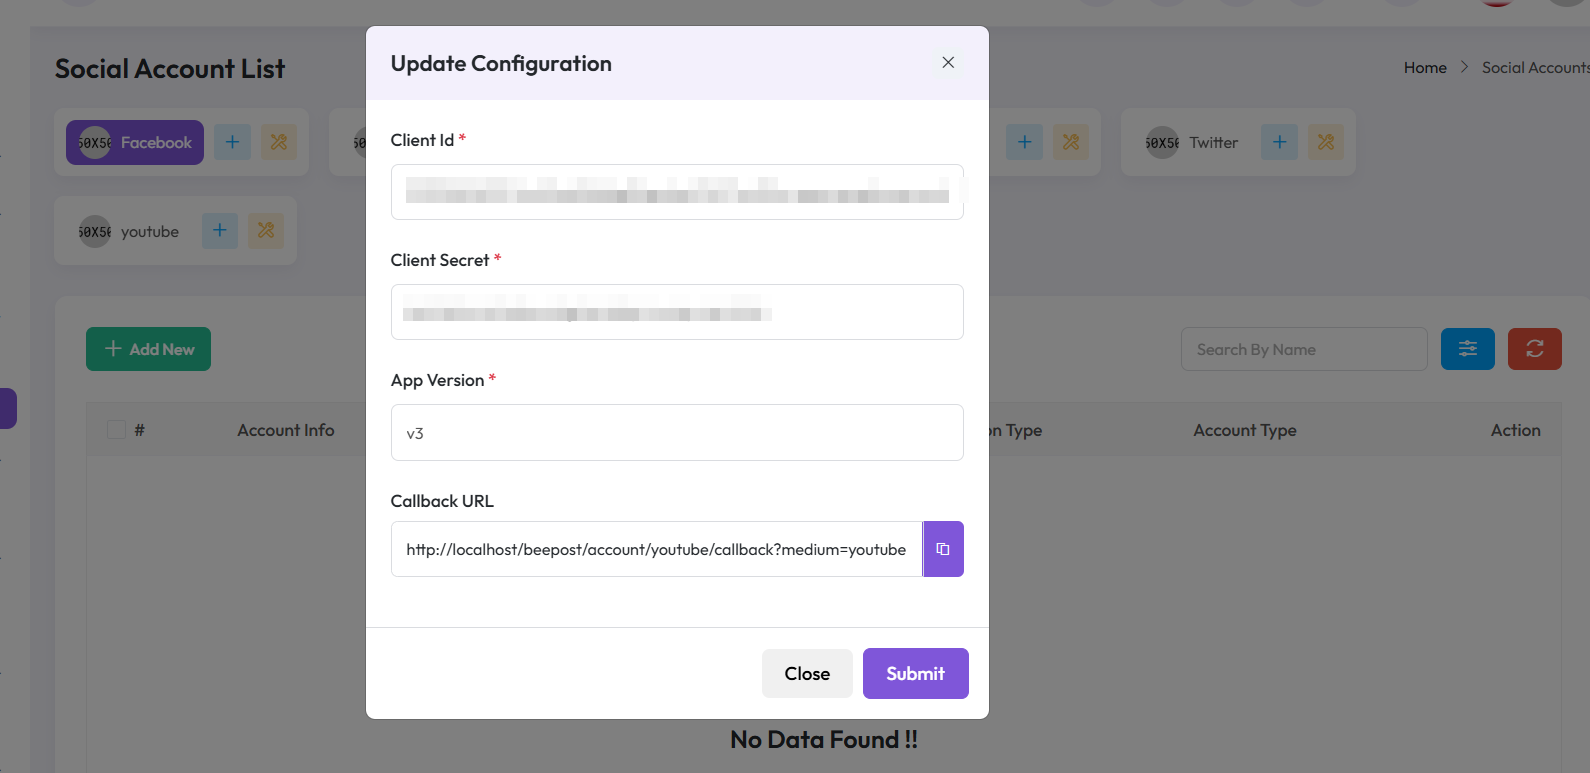This screenshot has height=773, width=1590.
Task: Click the plus icon next to Twitter
Action: pyautogui.click(x=1279, y=142)
